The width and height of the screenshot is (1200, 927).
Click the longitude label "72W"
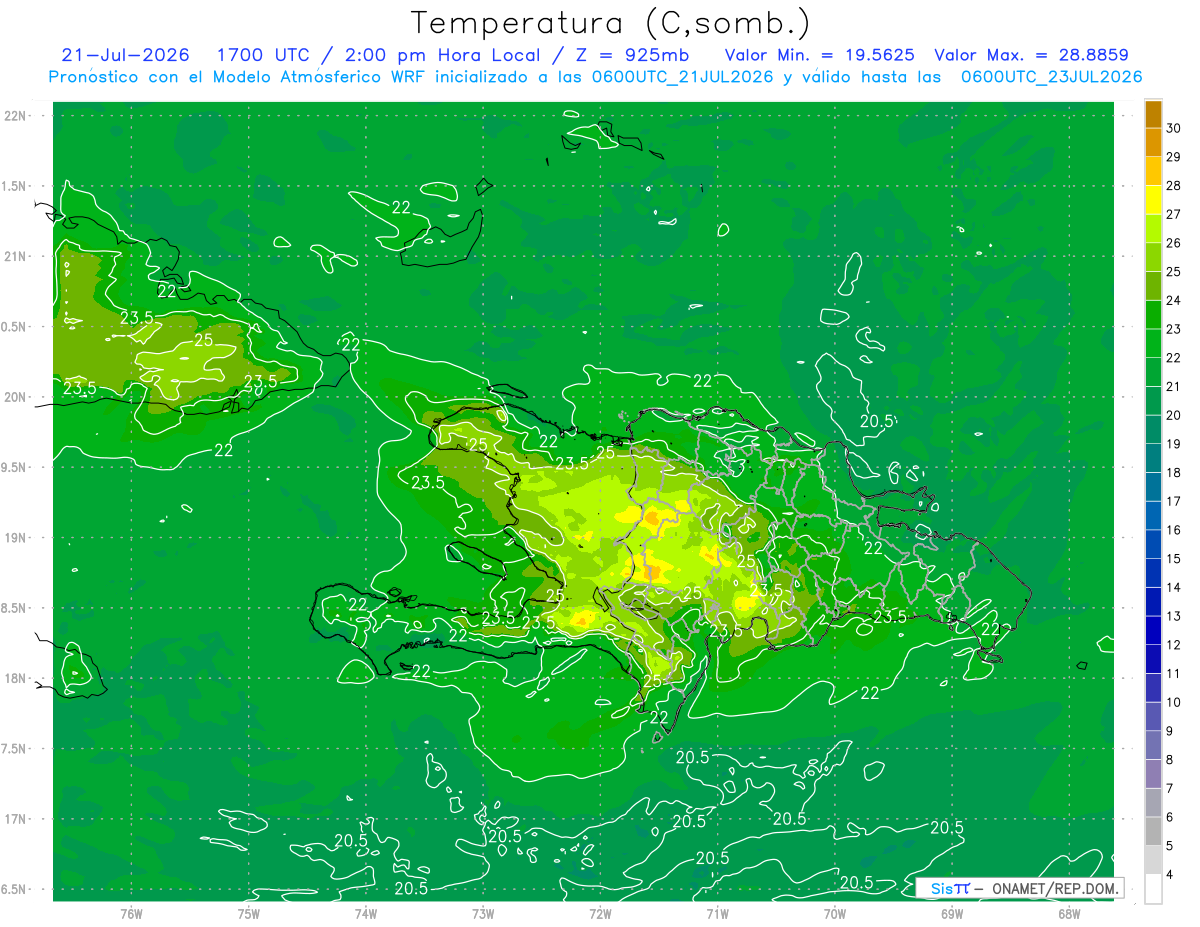click(x=600, y=913)
